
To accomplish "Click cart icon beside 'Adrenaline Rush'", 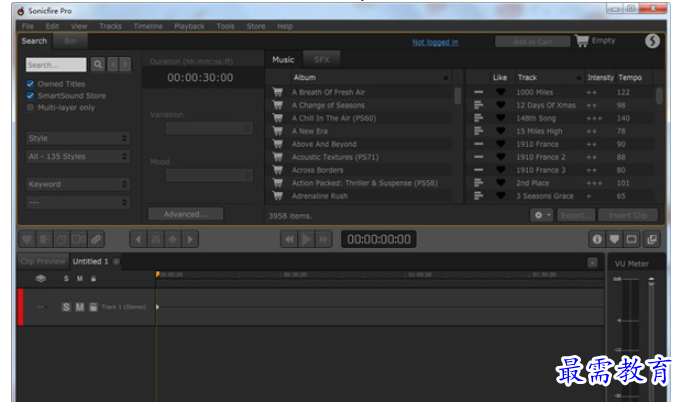I will [x=278, y=196].
